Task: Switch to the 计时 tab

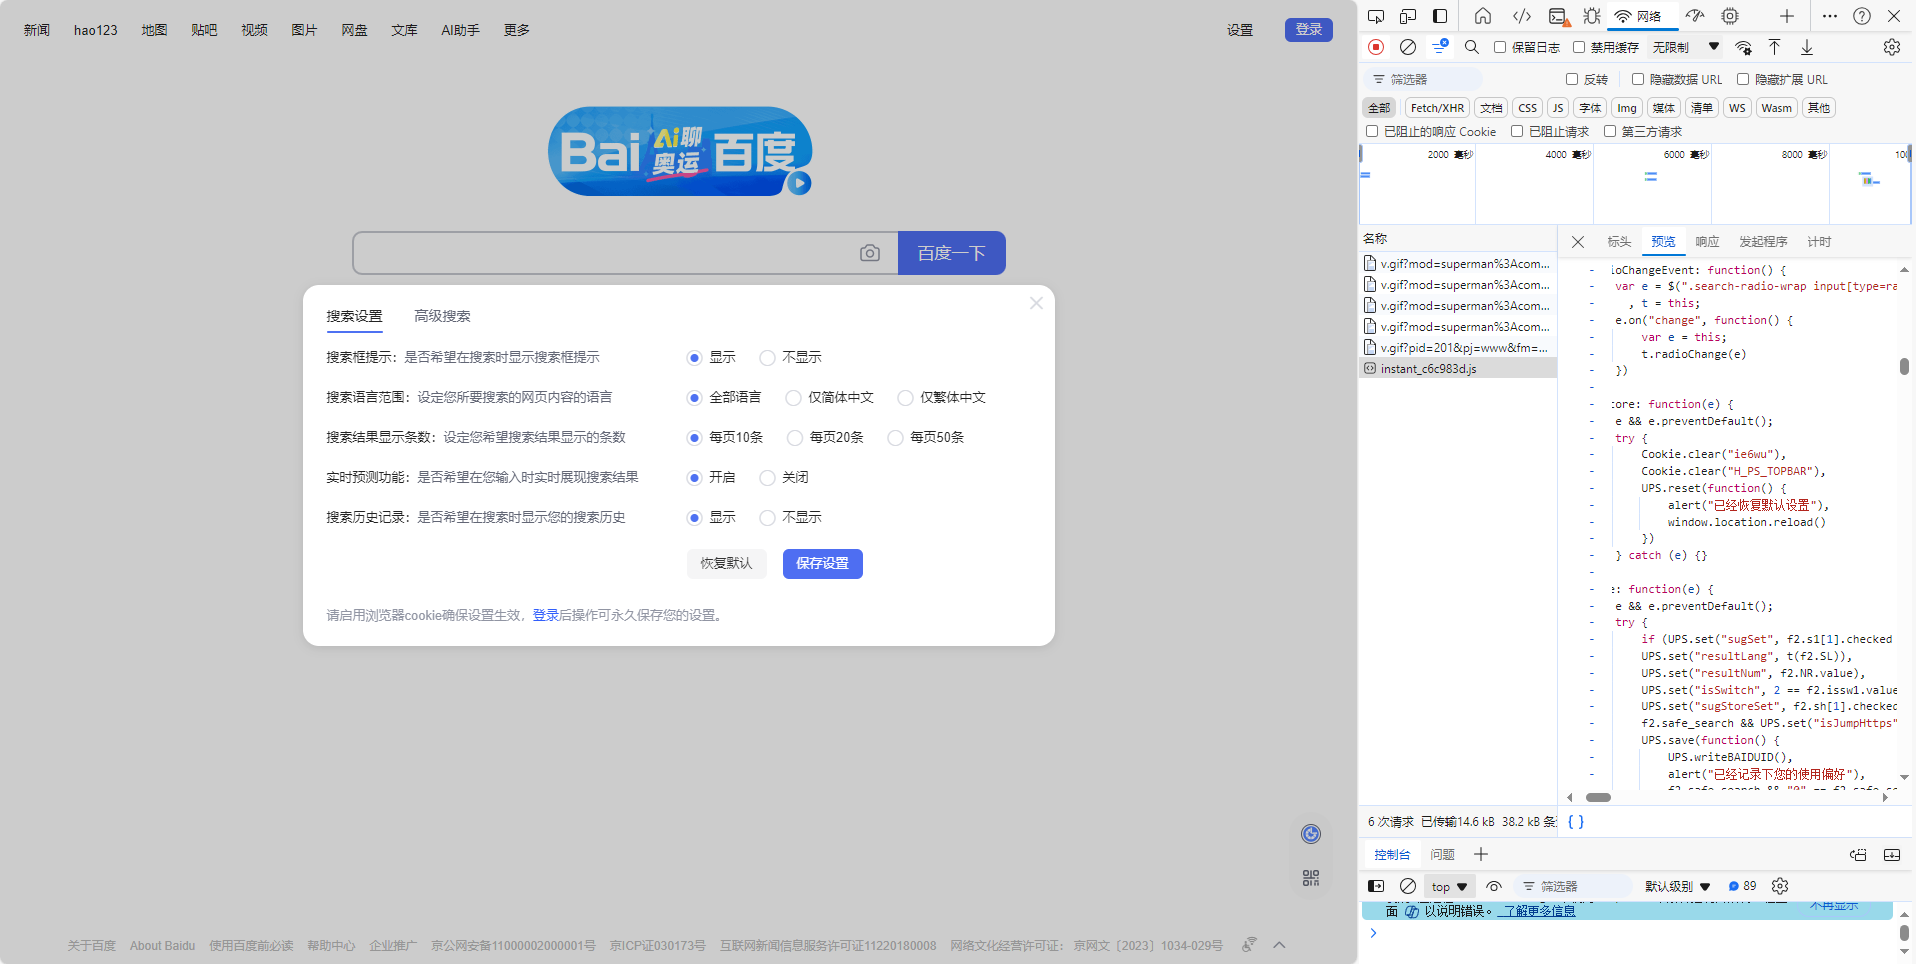Action: pos(1819,242)
